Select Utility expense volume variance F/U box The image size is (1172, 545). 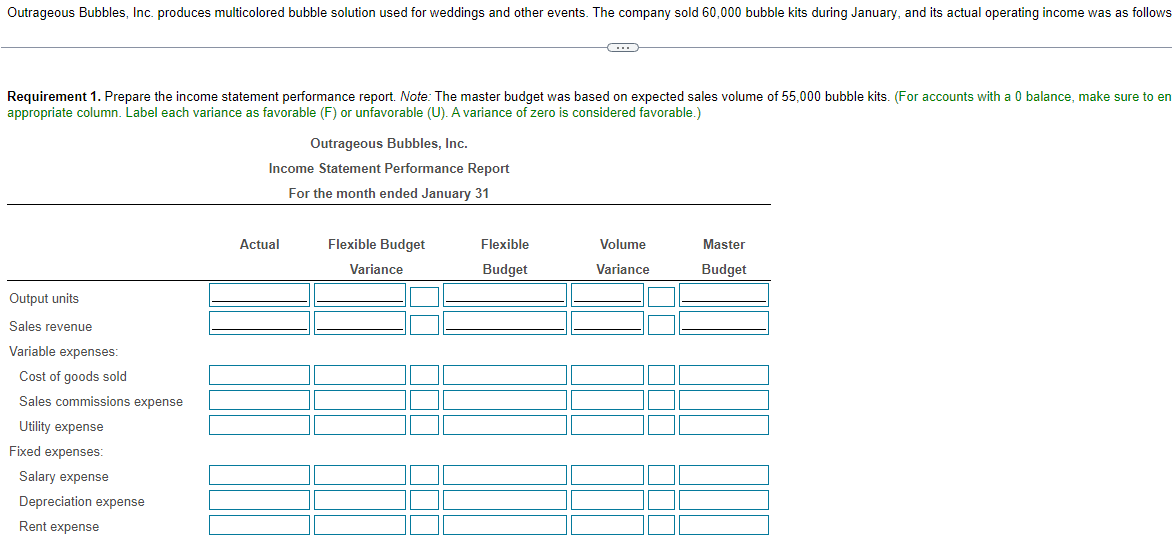click(x=661, y=425)
